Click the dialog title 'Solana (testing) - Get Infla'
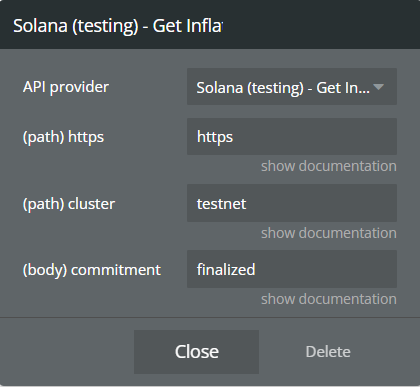The width and height of the screenshot is (420, 387). click(x=118, y=26)
